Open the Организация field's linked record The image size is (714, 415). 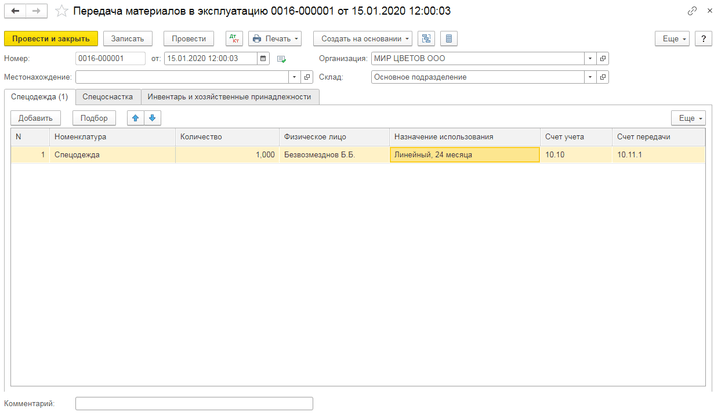click(603, 58)
